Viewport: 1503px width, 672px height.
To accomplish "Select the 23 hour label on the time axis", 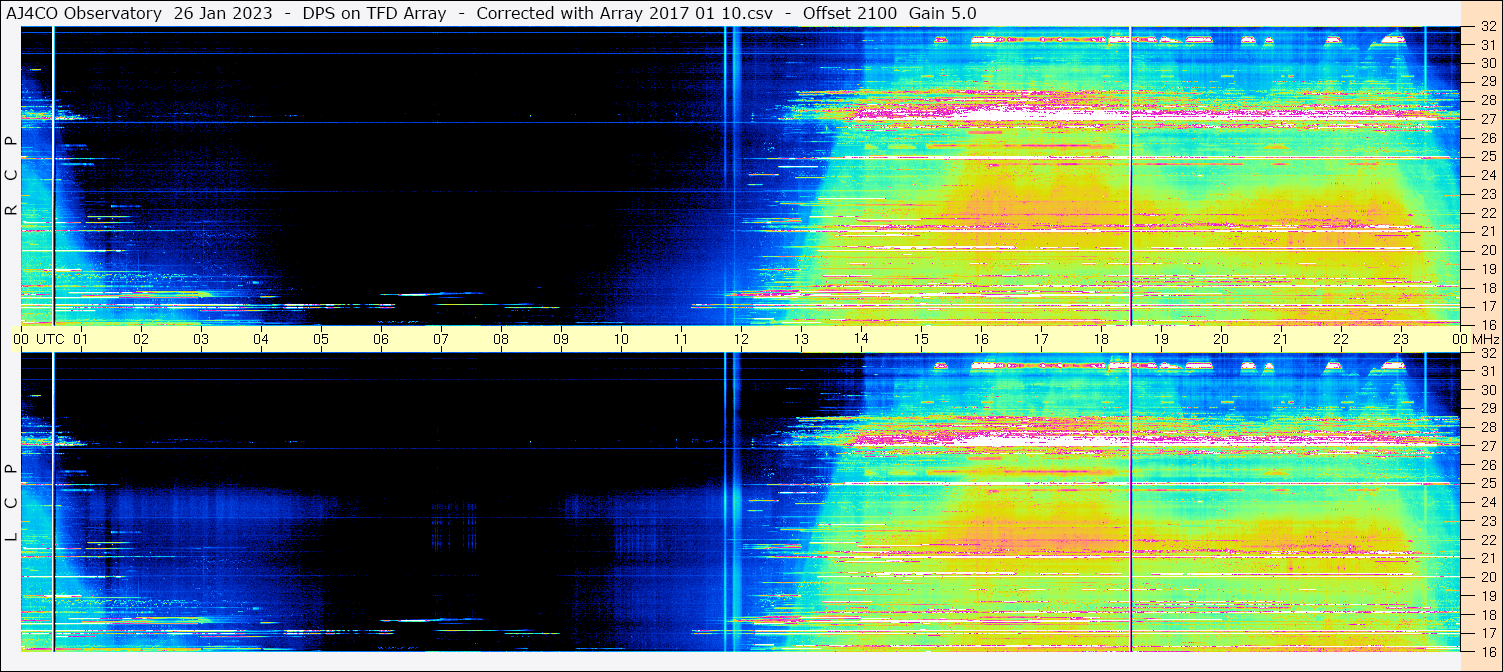I will (1401, 339).
